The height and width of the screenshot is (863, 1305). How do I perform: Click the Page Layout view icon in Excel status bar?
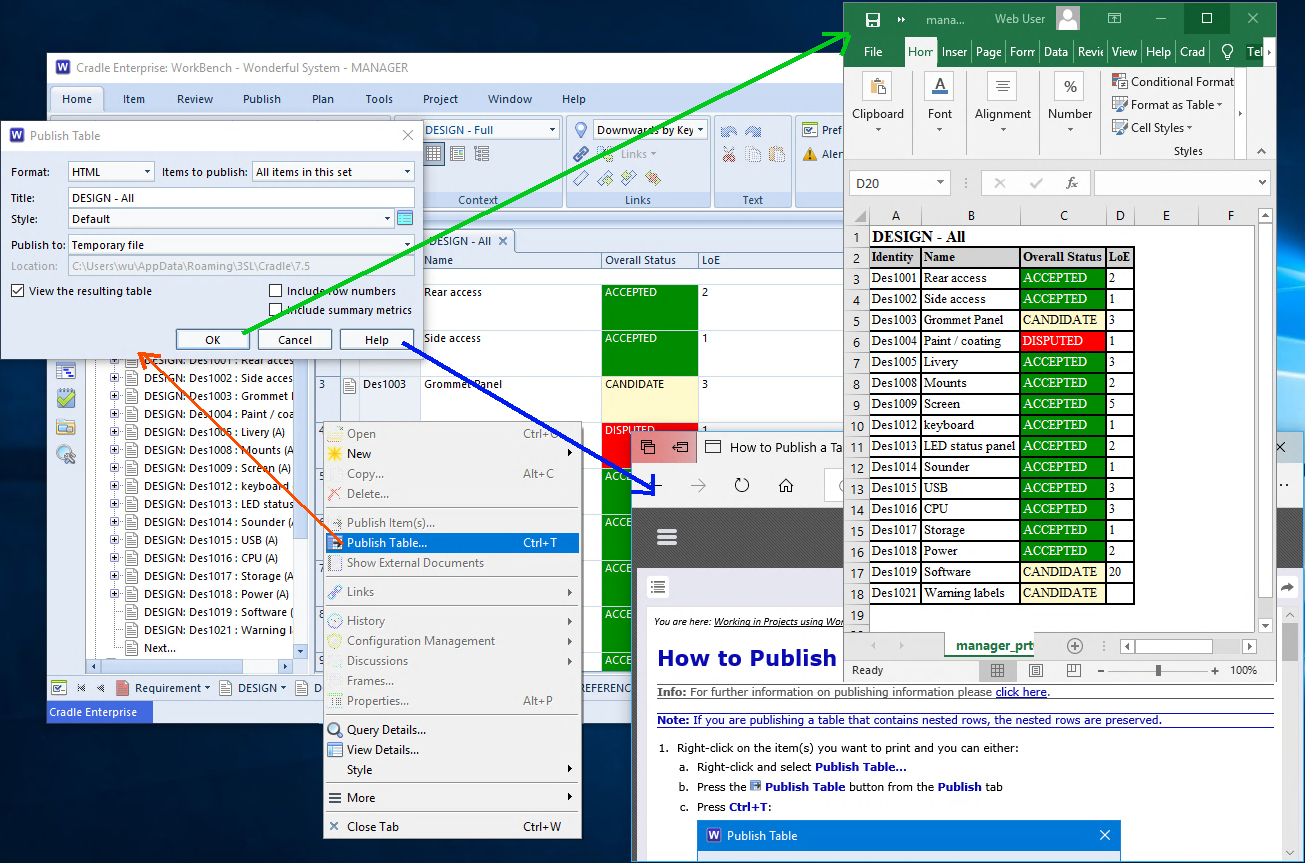[1036, 670]
